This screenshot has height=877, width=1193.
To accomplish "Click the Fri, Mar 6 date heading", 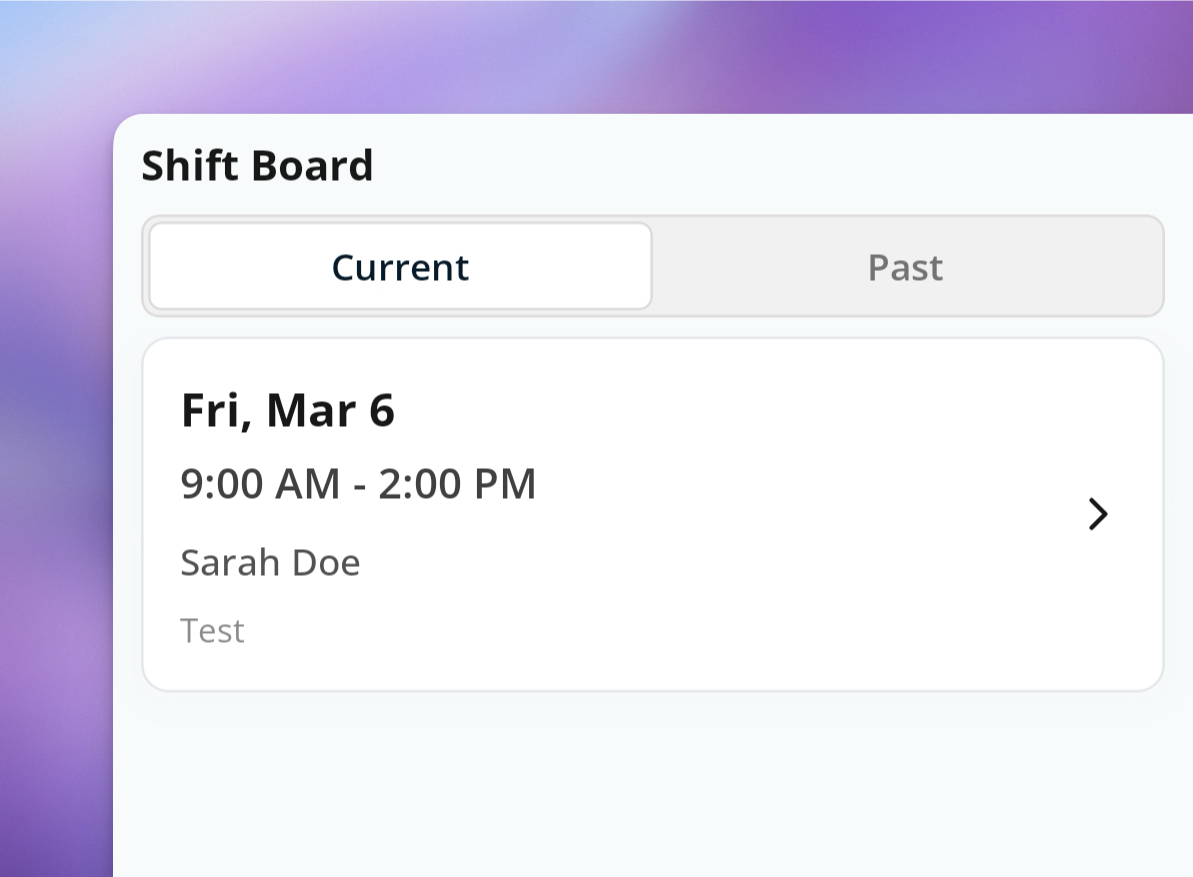I will [288, 410].
